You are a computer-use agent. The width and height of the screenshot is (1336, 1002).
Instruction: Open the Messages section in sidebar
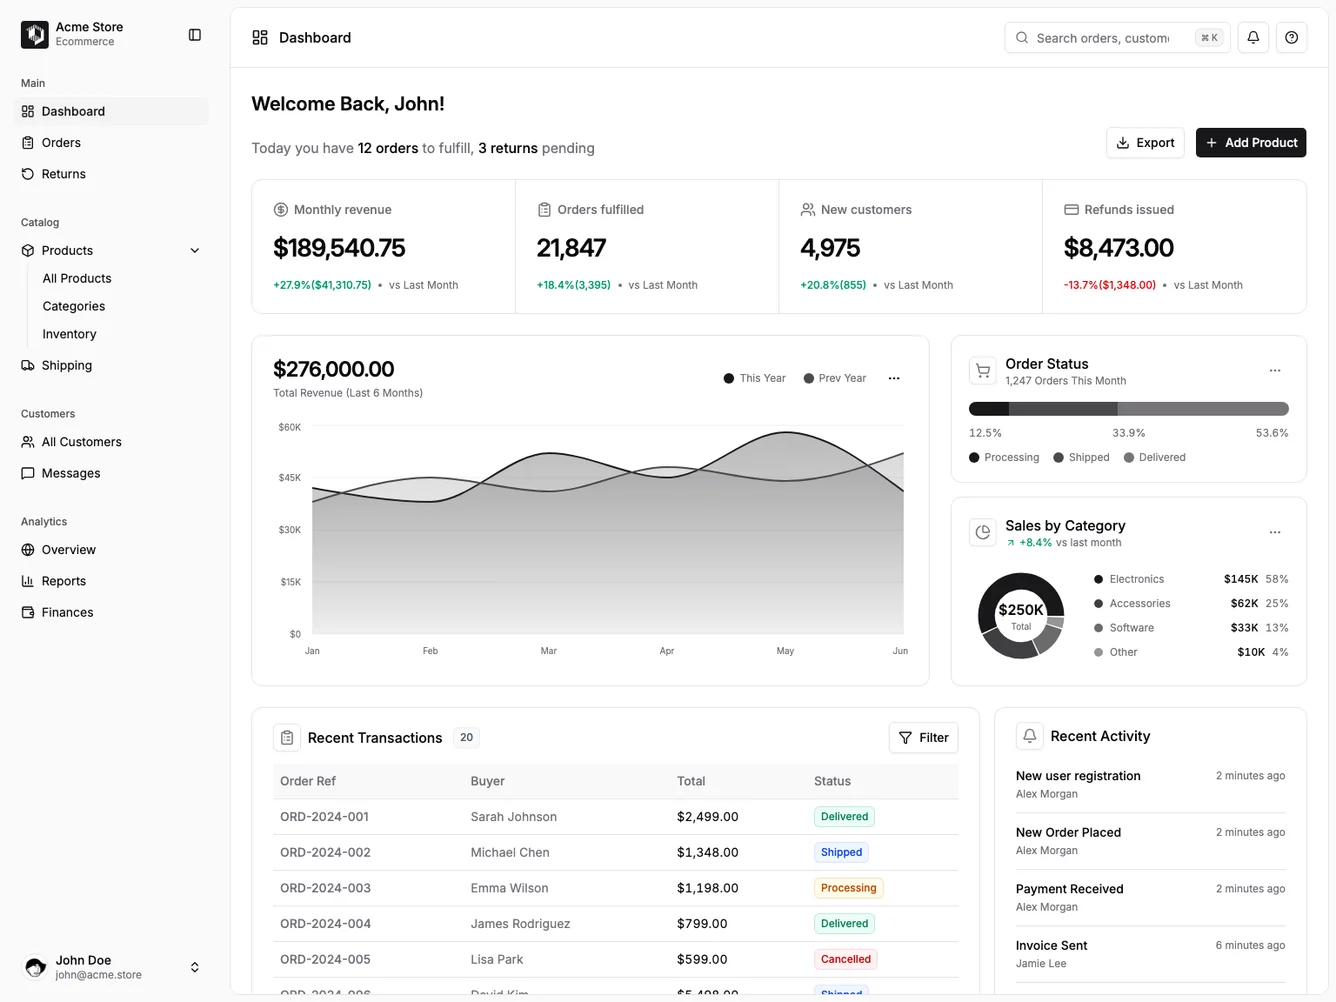[71, 473]
